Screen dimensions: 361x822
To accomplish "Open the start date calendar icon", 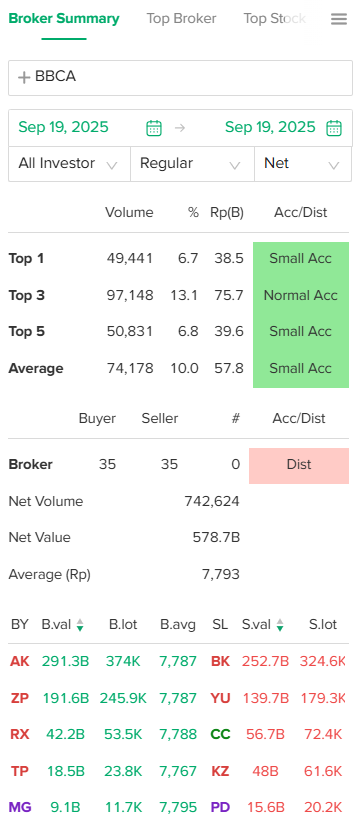I will tap(154, 128).
